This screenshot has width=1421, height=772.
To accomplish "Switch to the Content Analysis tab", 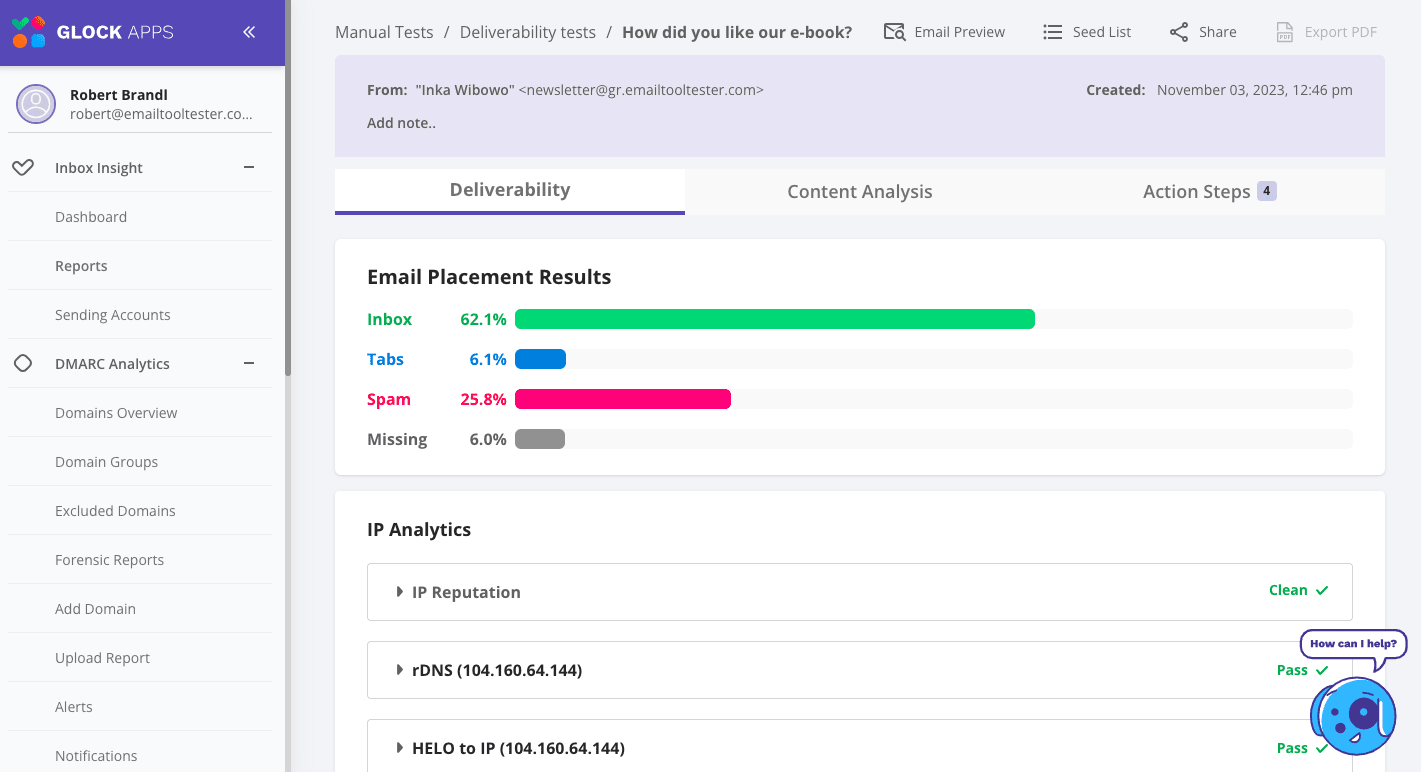I will (x=859, y=192).
